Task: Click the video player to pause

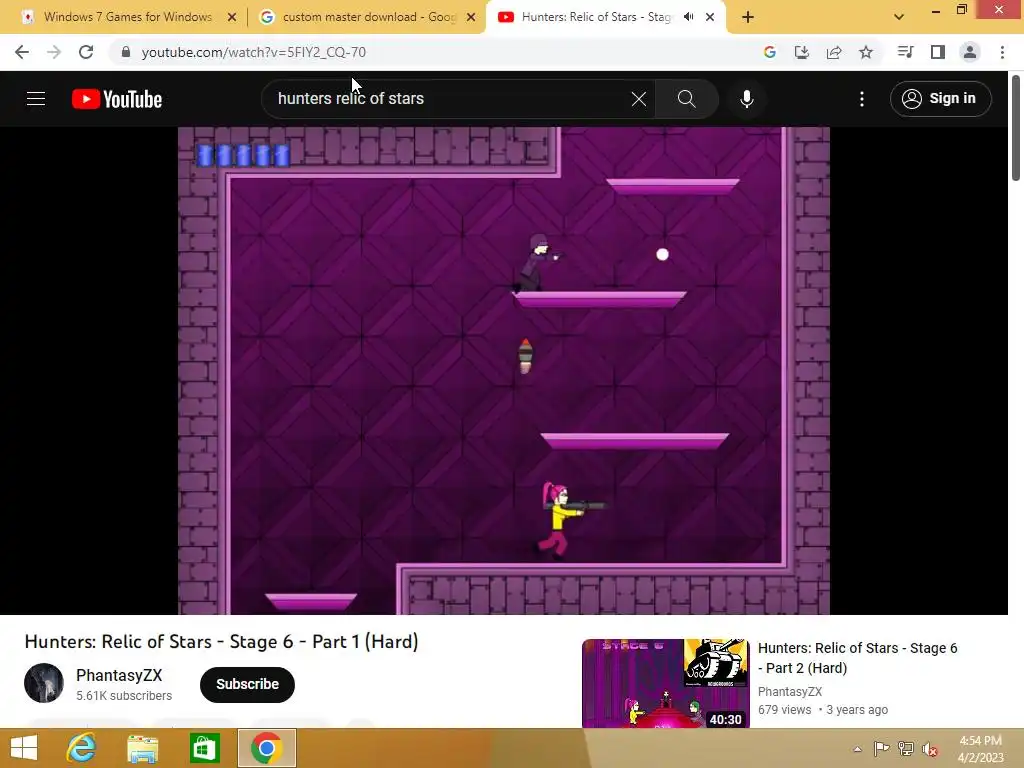Action: pos(504,370)
